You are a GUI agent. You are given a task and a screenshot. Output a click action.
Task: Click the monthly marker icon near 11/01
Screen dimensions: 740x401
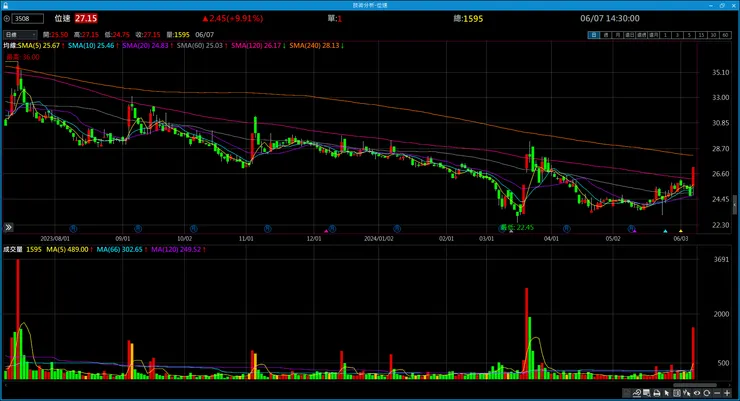[268, 228]
